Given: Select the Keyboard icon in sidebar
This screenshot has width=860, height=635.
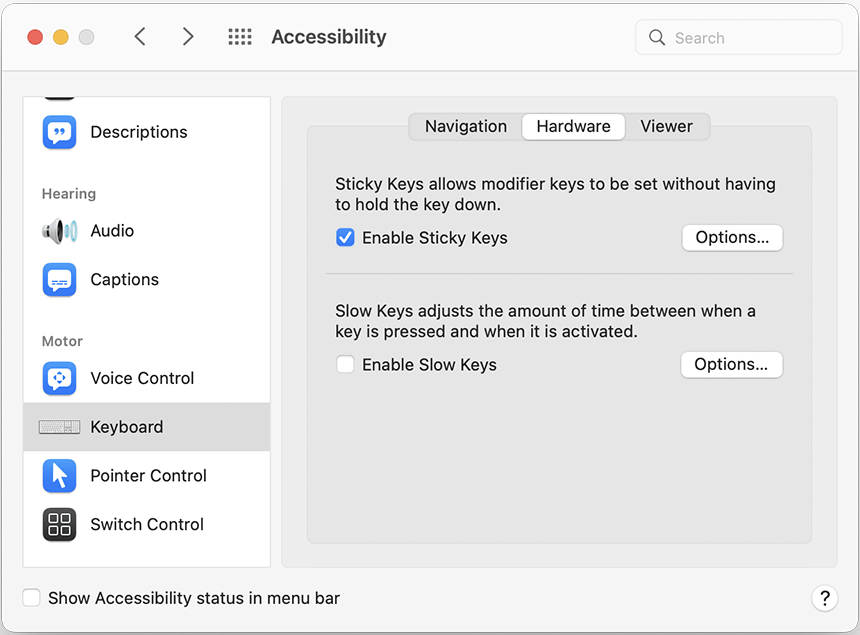Looking at the screenshot, I should click(59, 427).
